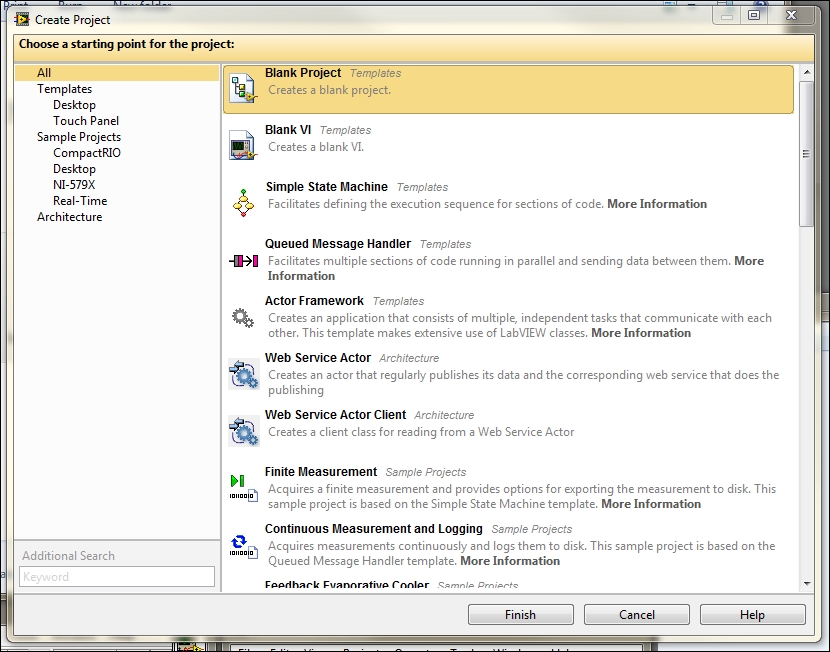
Task: Focus the Keyword search field
Action: pos(117,576)
